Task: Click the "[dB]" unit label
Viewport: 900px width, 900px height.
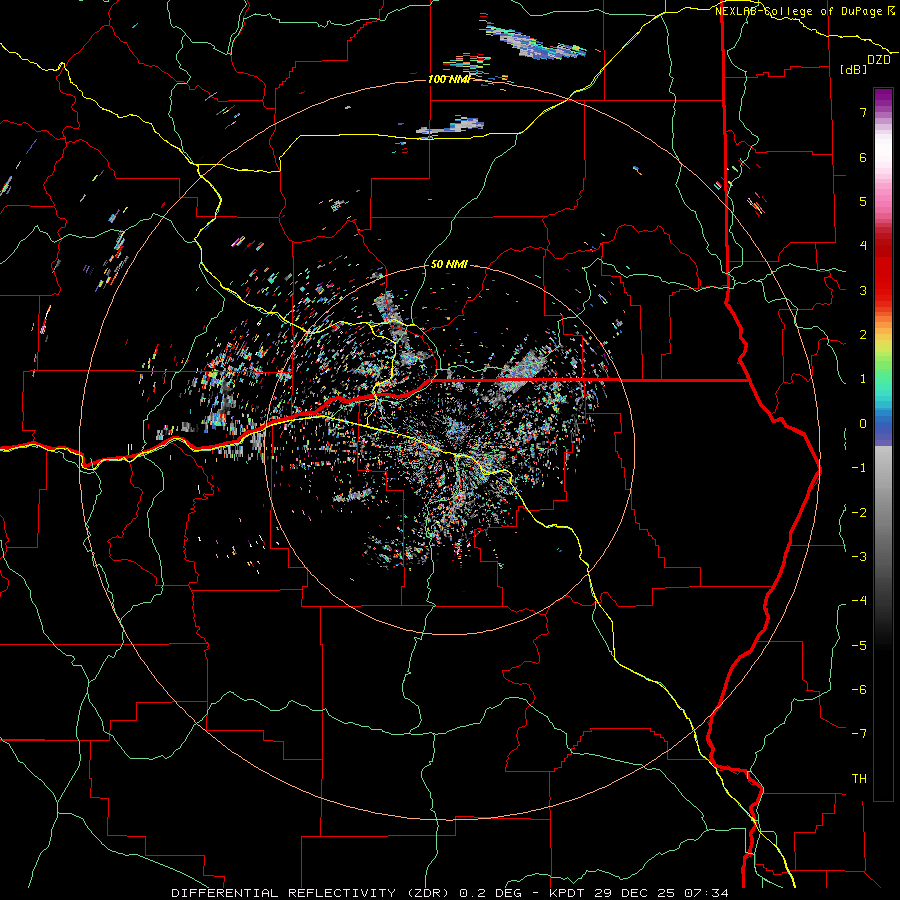Action: (x=854, y=69)
